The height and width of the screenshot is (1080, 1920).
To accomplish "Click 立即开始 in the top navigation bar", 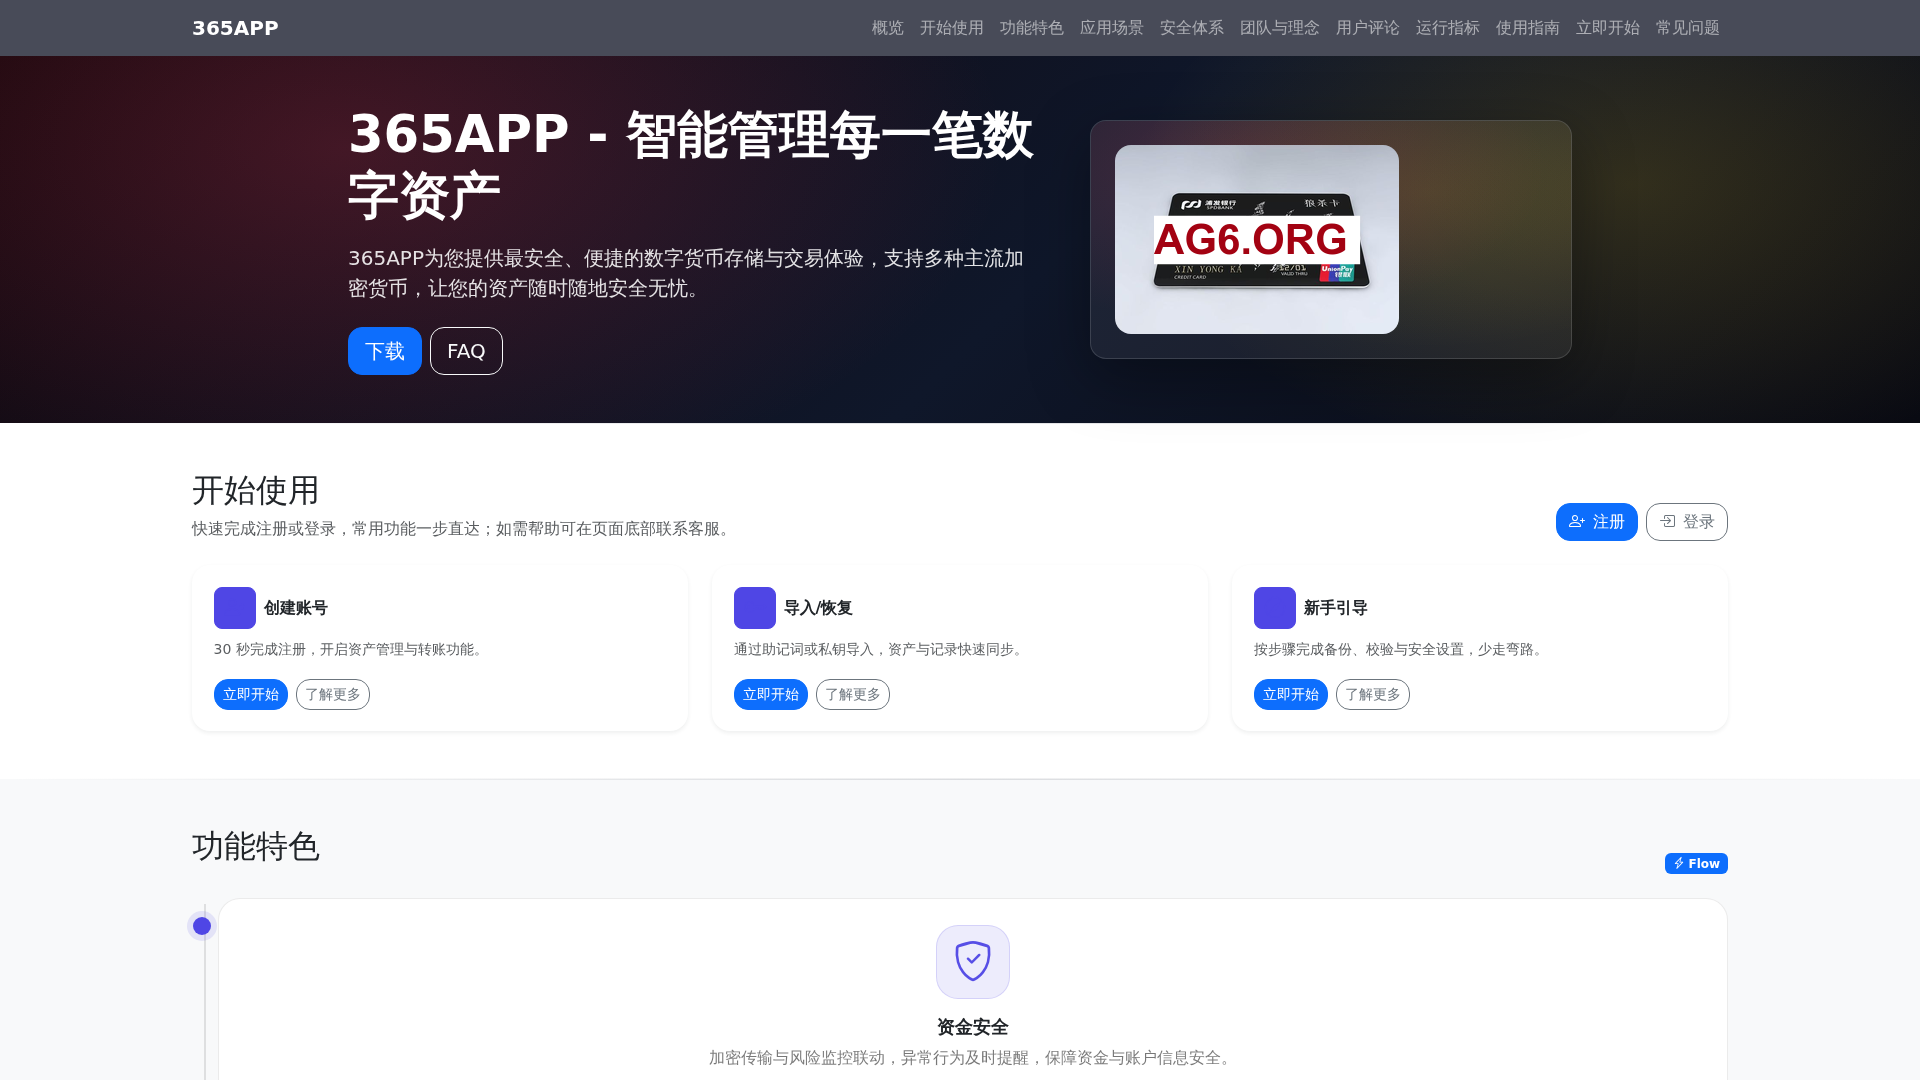I will pos(1608,28).
